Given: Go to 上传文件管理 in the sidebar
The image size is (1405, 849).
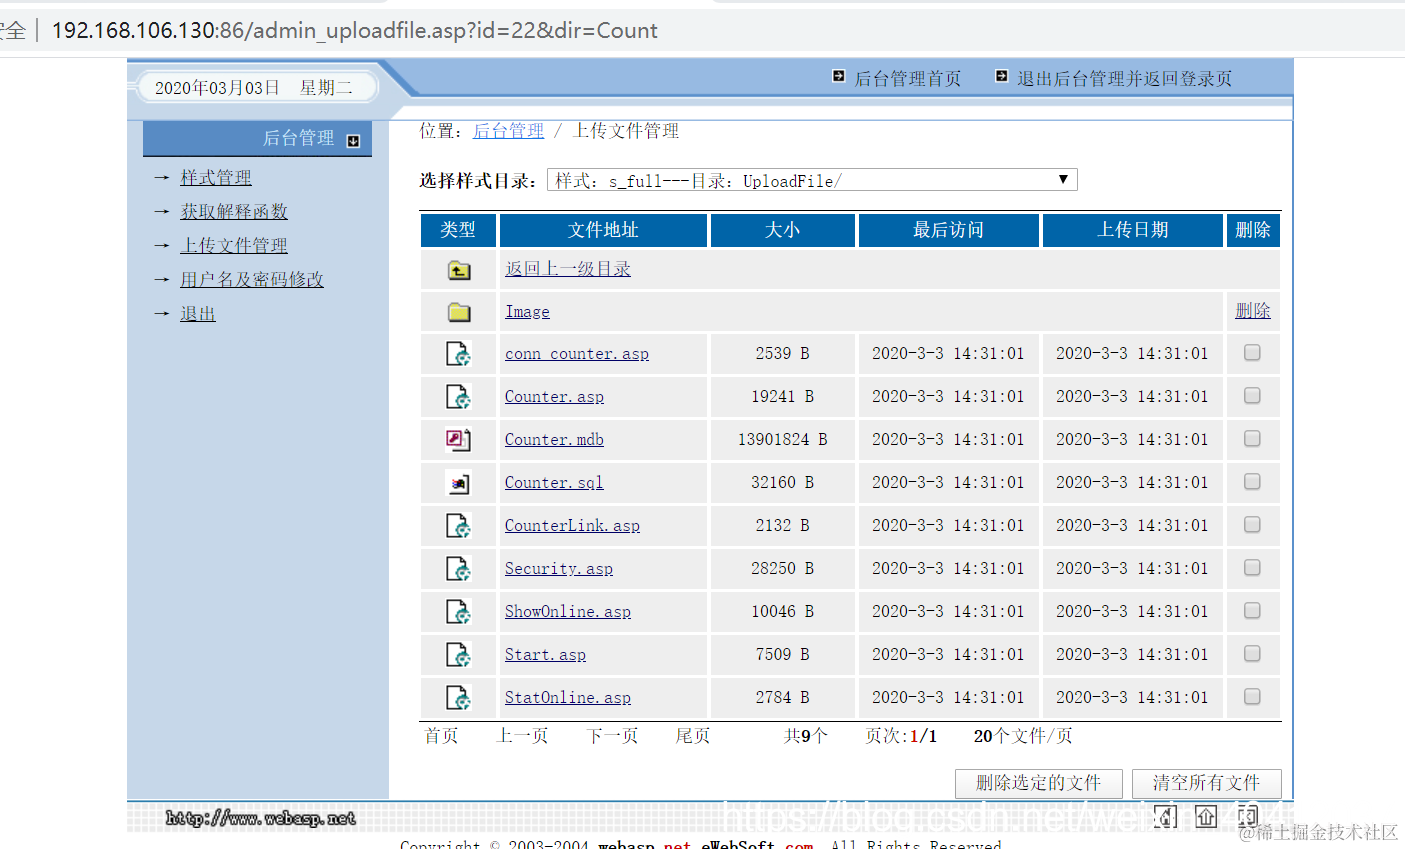Looking at the screenshot, I should [x=234, y=246].
